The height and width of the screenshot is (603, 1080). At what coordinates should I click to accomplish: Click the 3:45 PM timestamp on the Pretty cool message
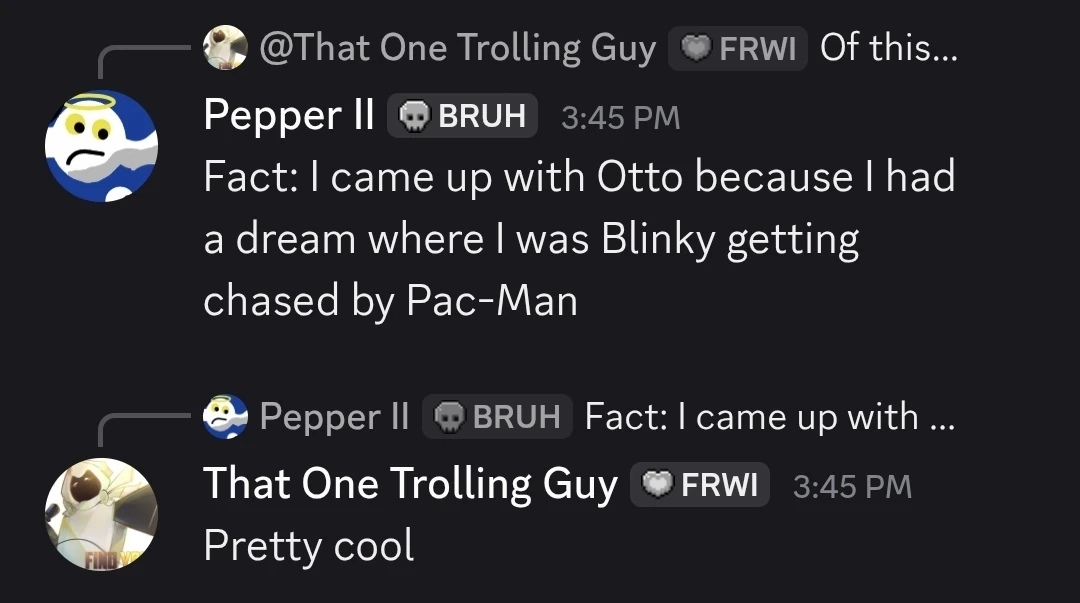coord(852,487)
